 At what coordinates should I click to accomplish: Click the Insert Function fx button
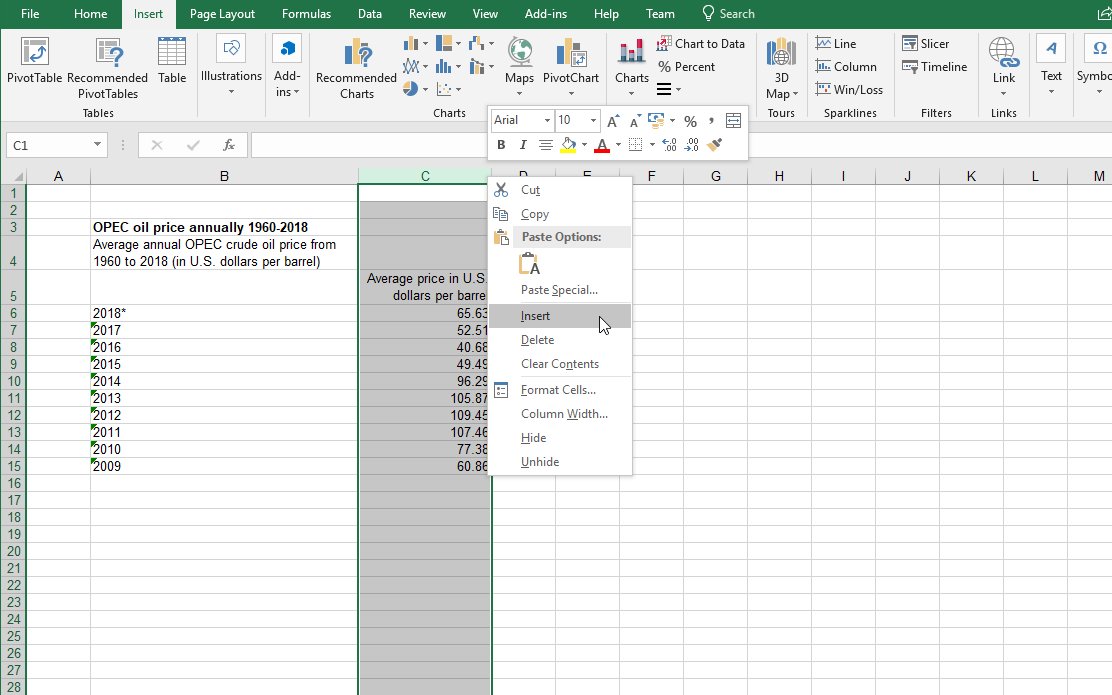click(x=228, y=145)
